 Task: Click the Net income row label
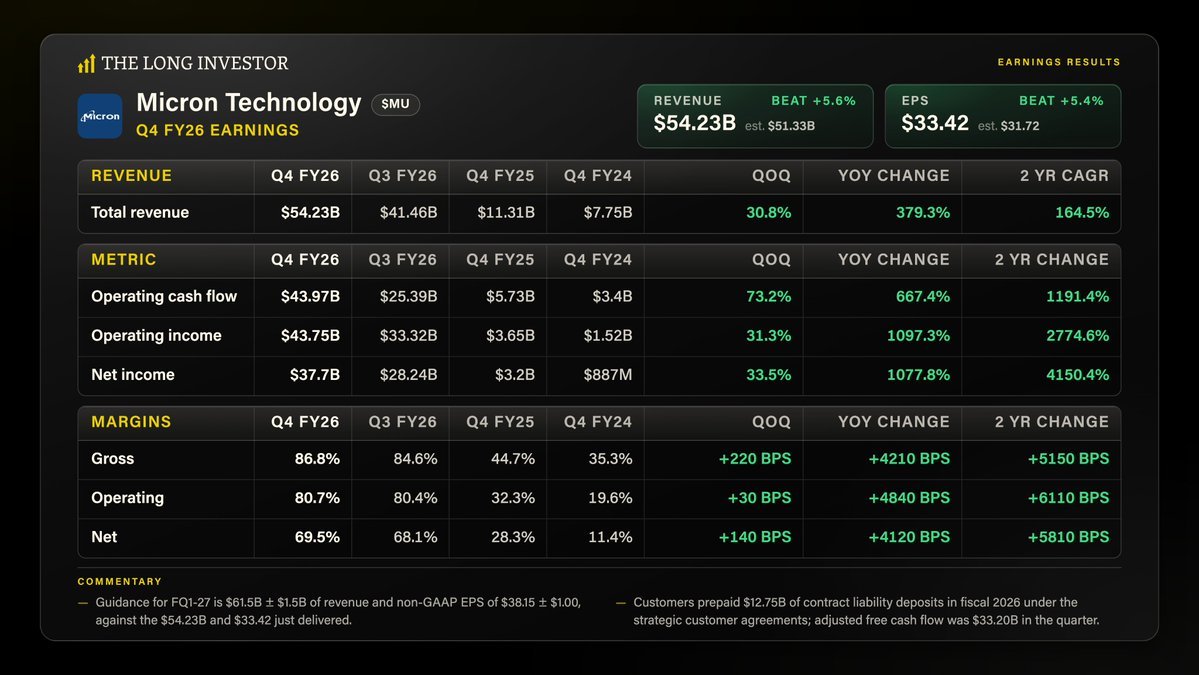(132, 375)
